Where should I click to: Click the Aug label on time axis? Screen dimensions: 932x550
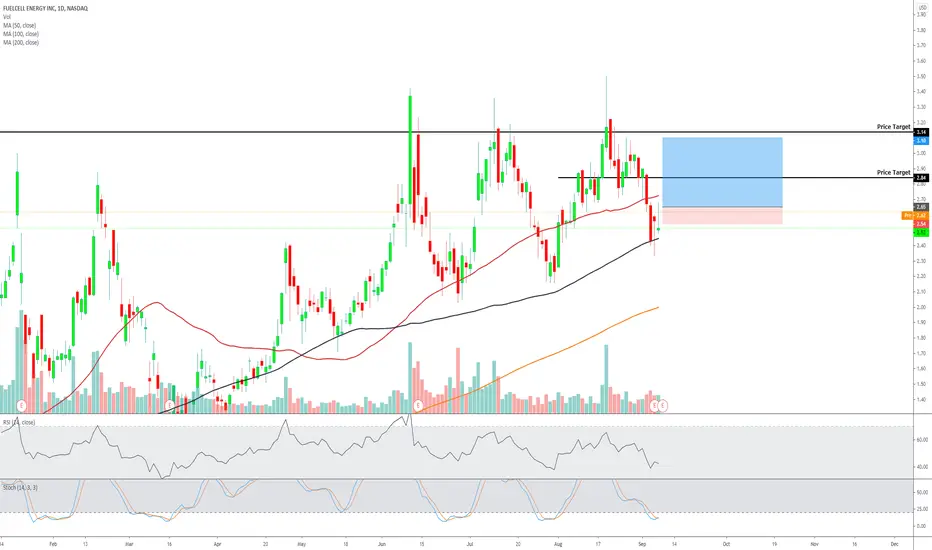(x=558, y=544)
